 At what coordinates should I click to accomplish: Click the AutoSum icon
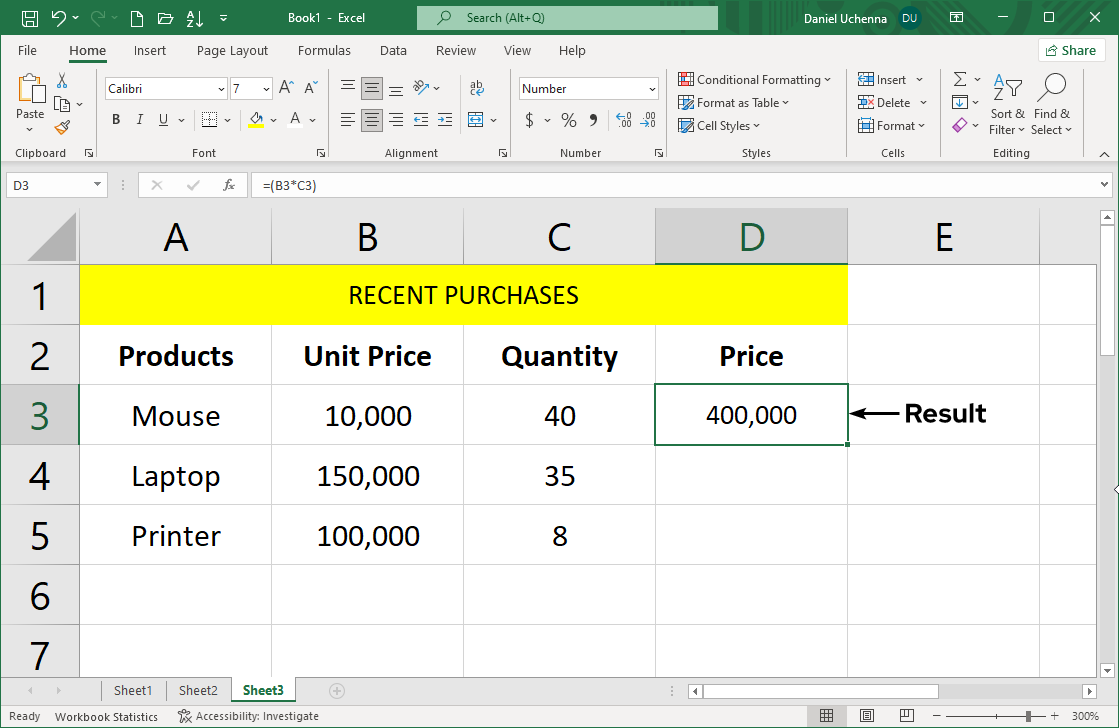click(x=959, y=79)
